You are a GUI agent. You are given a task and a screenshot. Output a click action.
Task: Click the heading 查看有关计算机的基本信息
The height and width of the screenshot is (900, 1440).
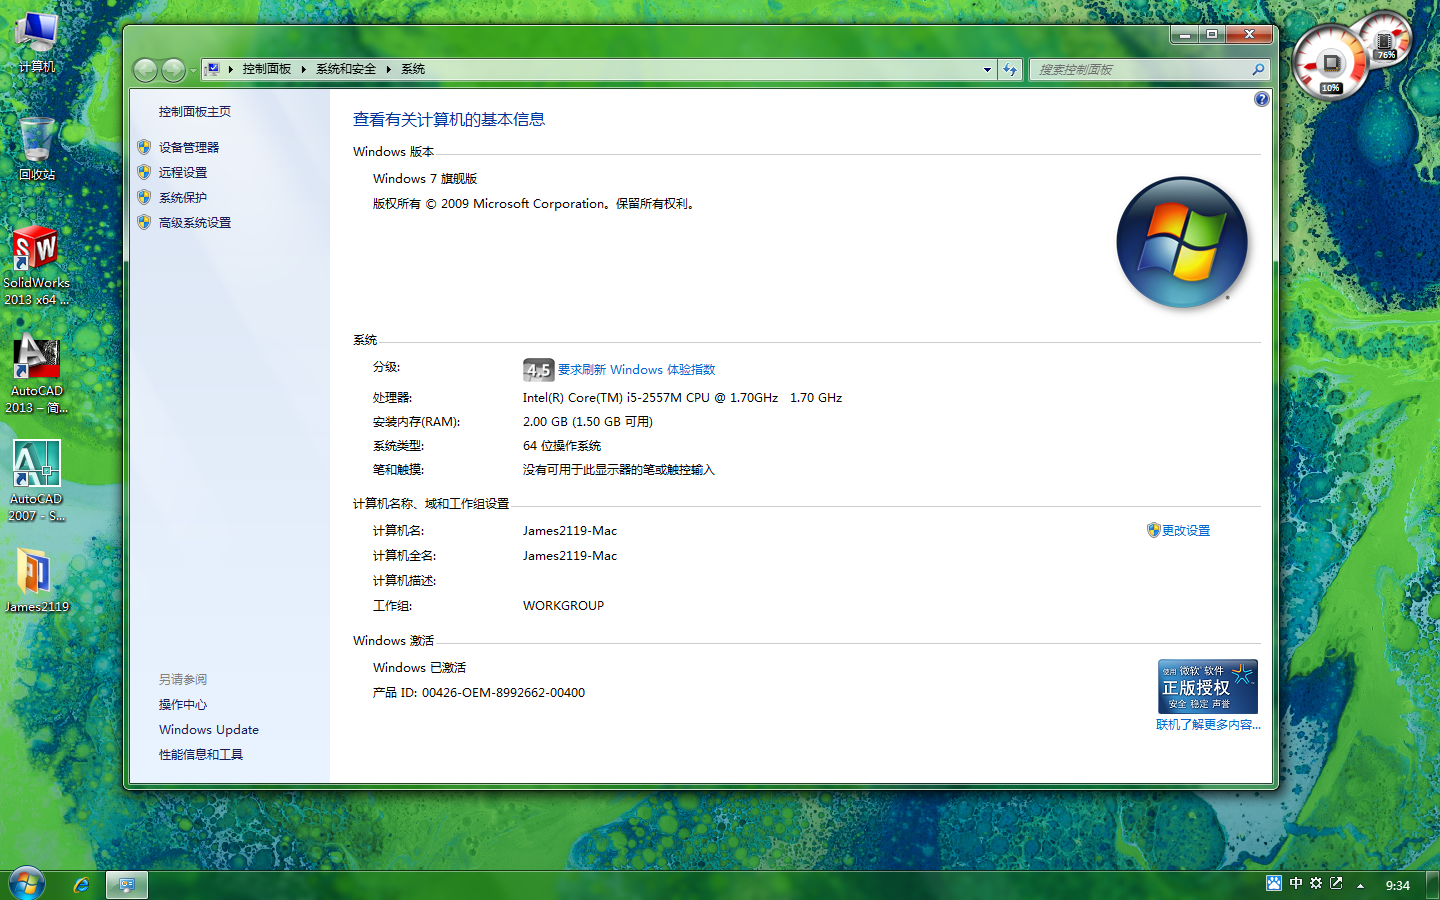[449, 119]
